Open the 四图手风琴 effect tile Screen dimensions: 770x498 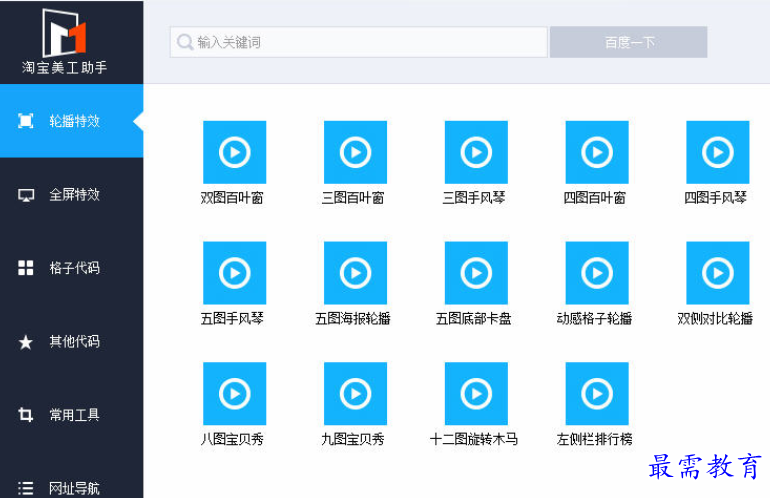pos(718,152)
